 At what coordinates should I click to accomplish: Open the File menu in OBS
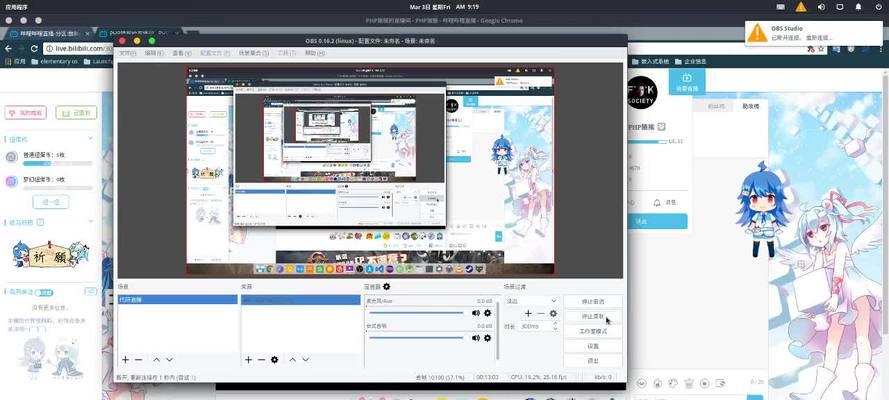pos(127,53)
